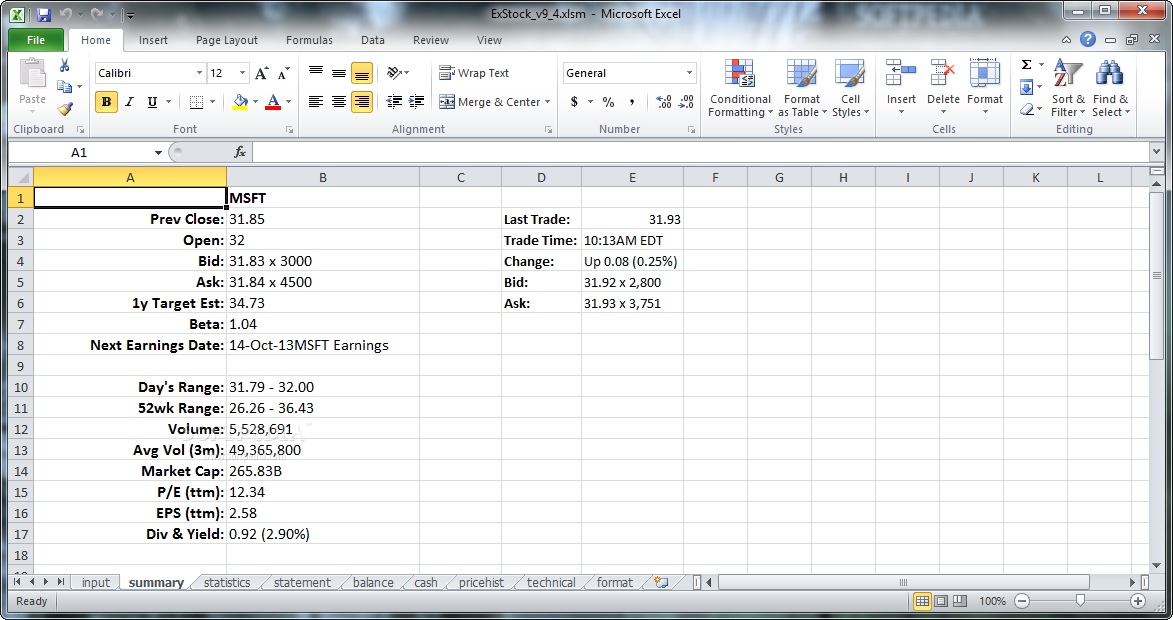Toggle Italic formatting

pyautogui.click(x=129, y=102)
